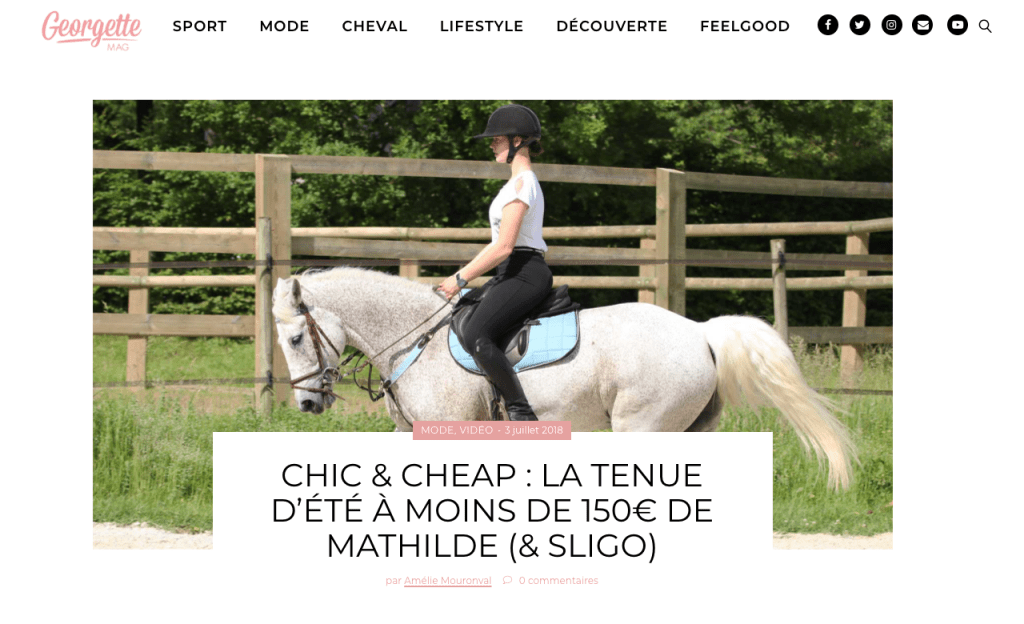Click author link Amélie Mouronval
The height and width of the screenshot is (624, 1024).
pos(447,580)
